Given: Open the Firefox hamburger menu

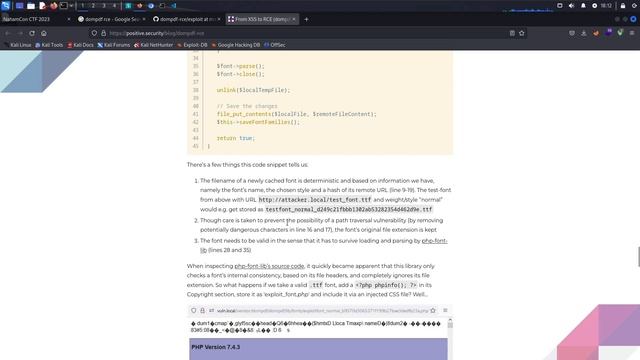Looking at the screenshot, I should [x=632, y=33].
